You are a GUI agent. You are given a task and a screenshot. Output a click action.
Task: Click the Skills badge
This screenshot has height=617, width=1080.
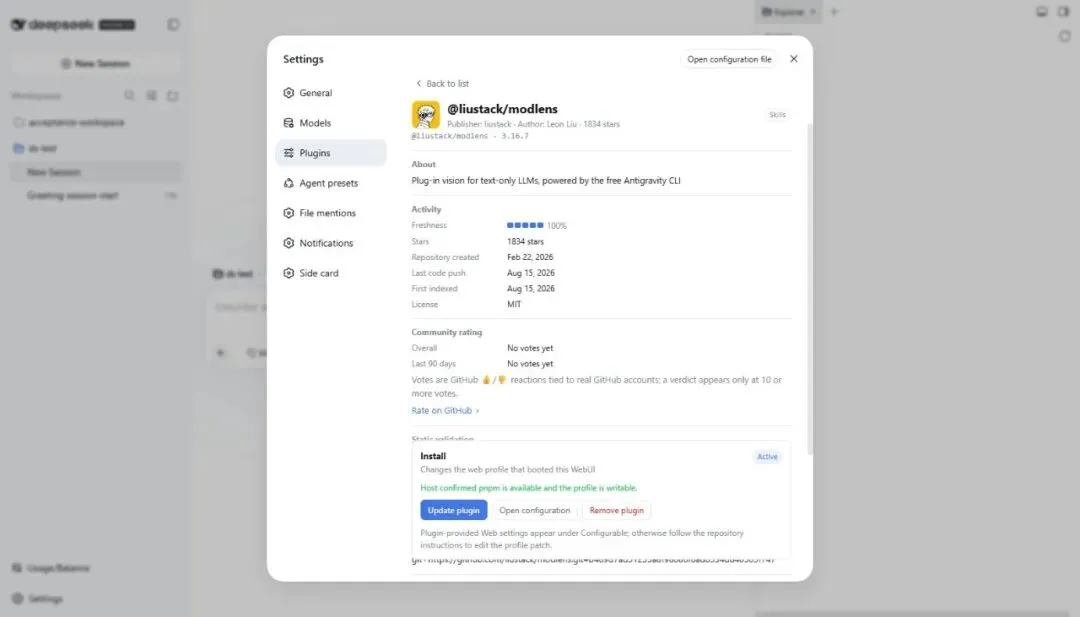[x=777, y=115]
